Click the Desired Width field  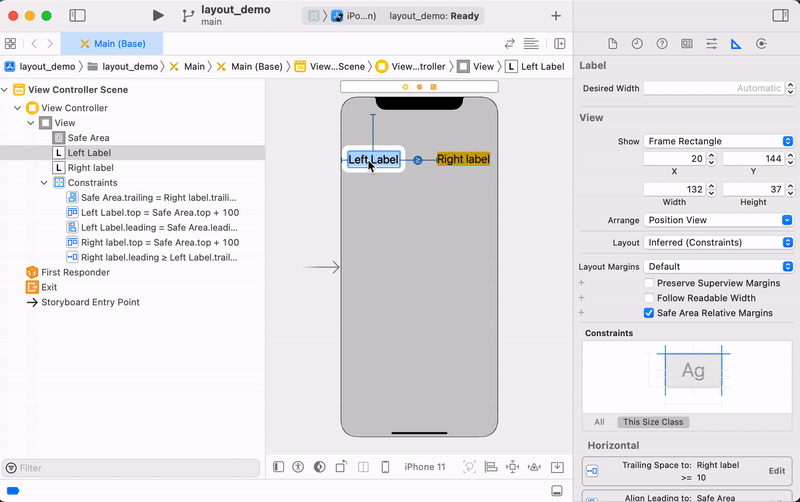714,88
